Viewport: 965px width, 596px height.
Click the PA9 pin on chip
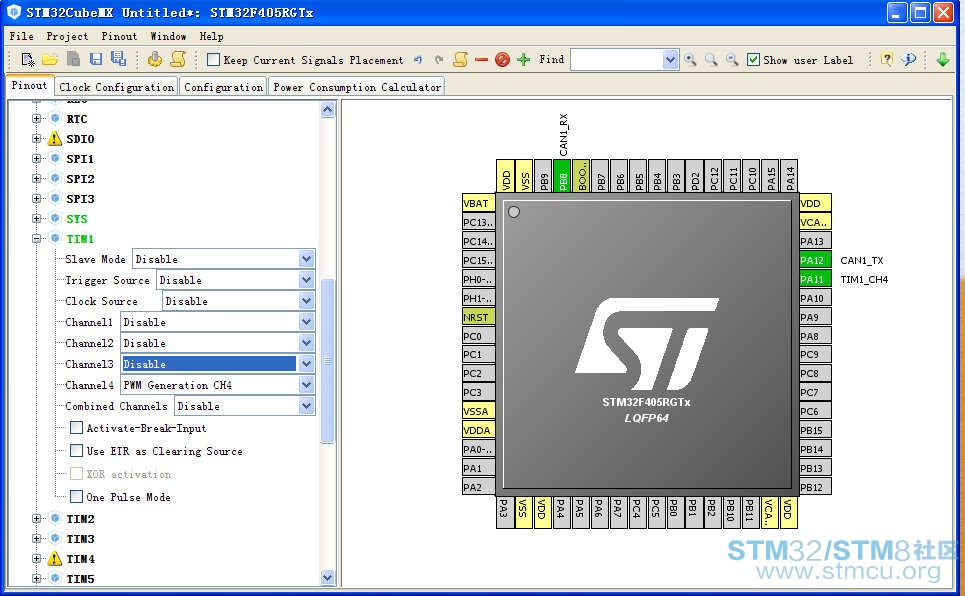[x=815, y=317]
